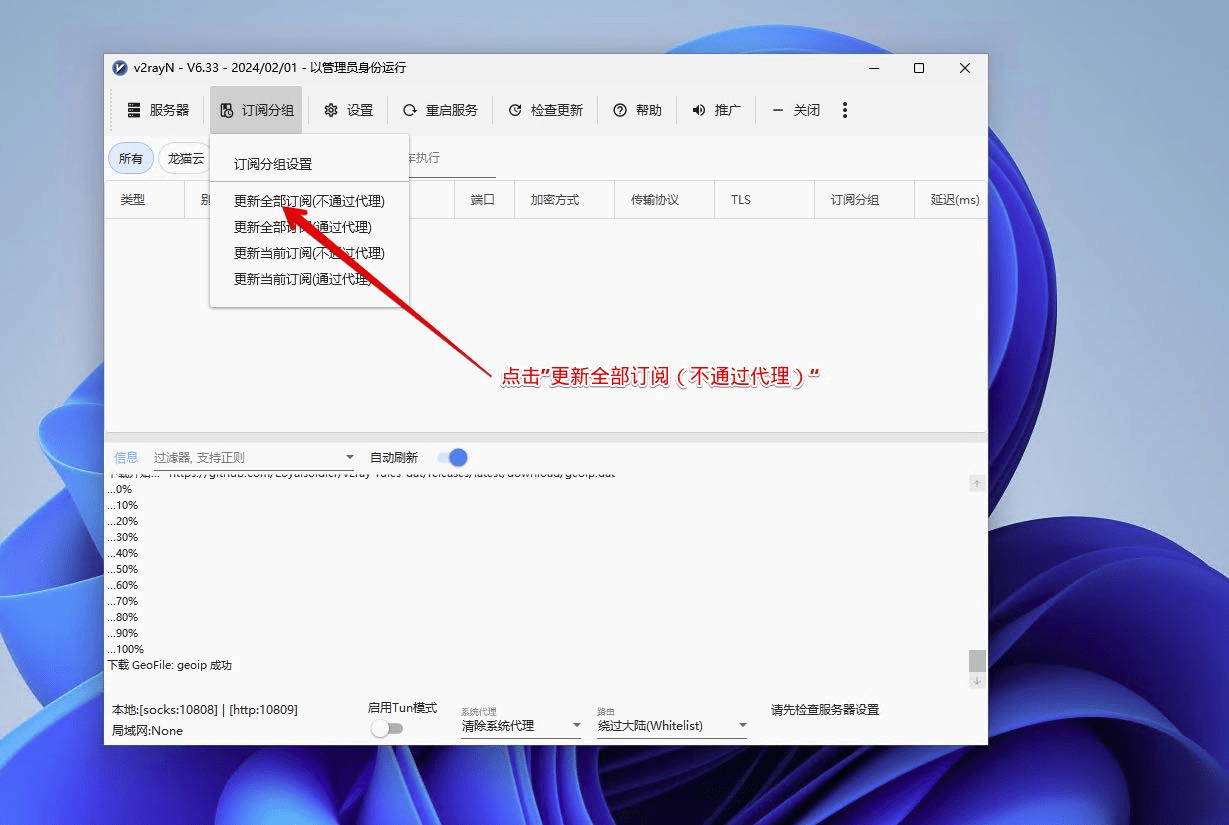Click the ...100% log line
Viewport: 1229px width, 825px height.
(x=126, y=649)
